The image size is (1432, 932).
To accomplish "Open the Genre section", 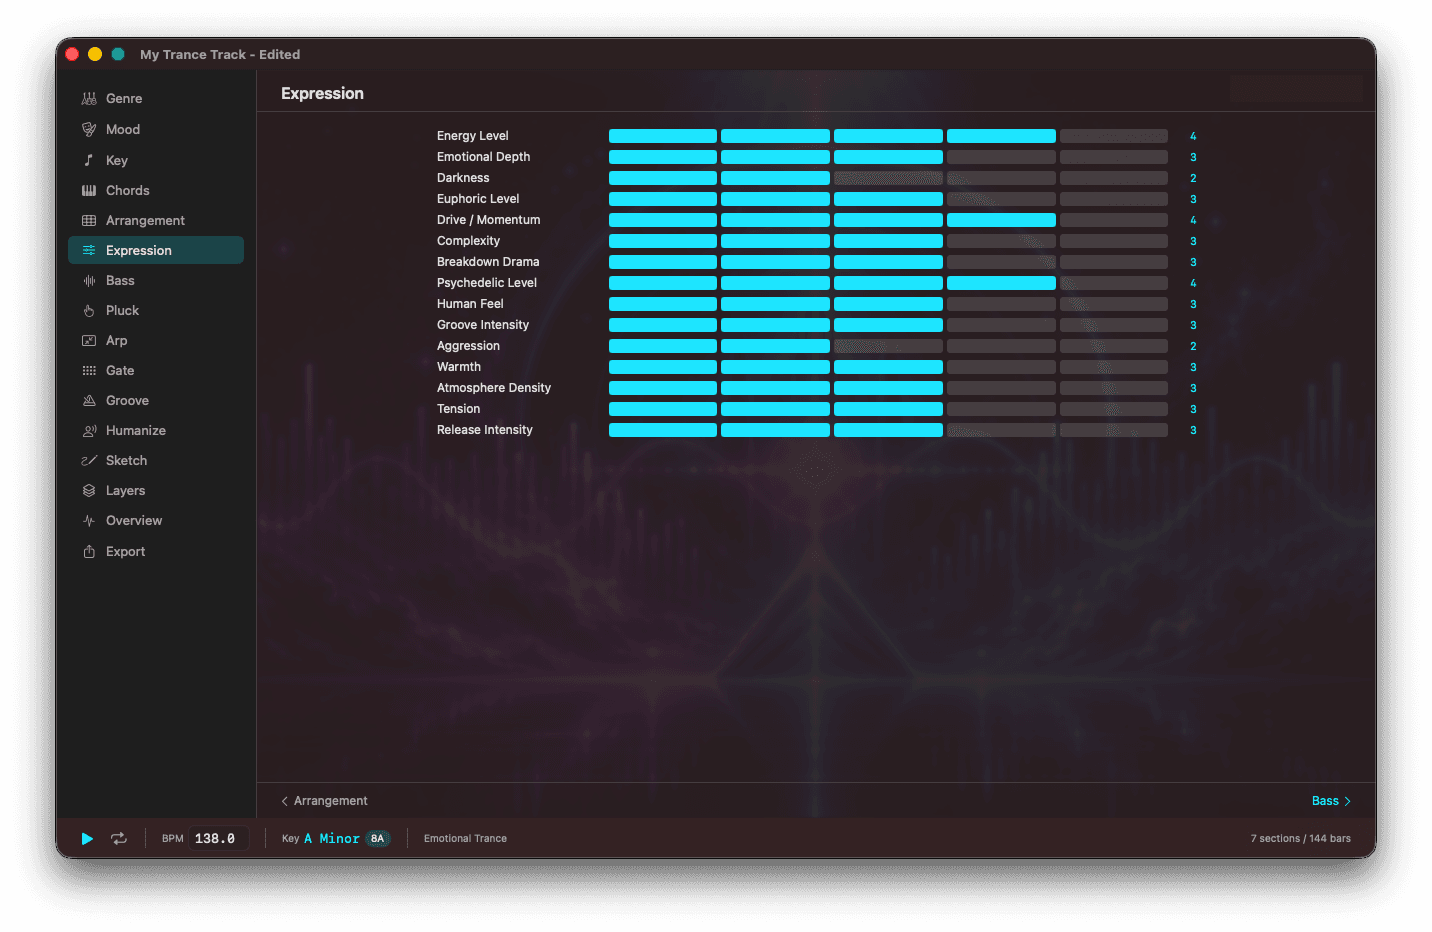I will pos(156,99).
